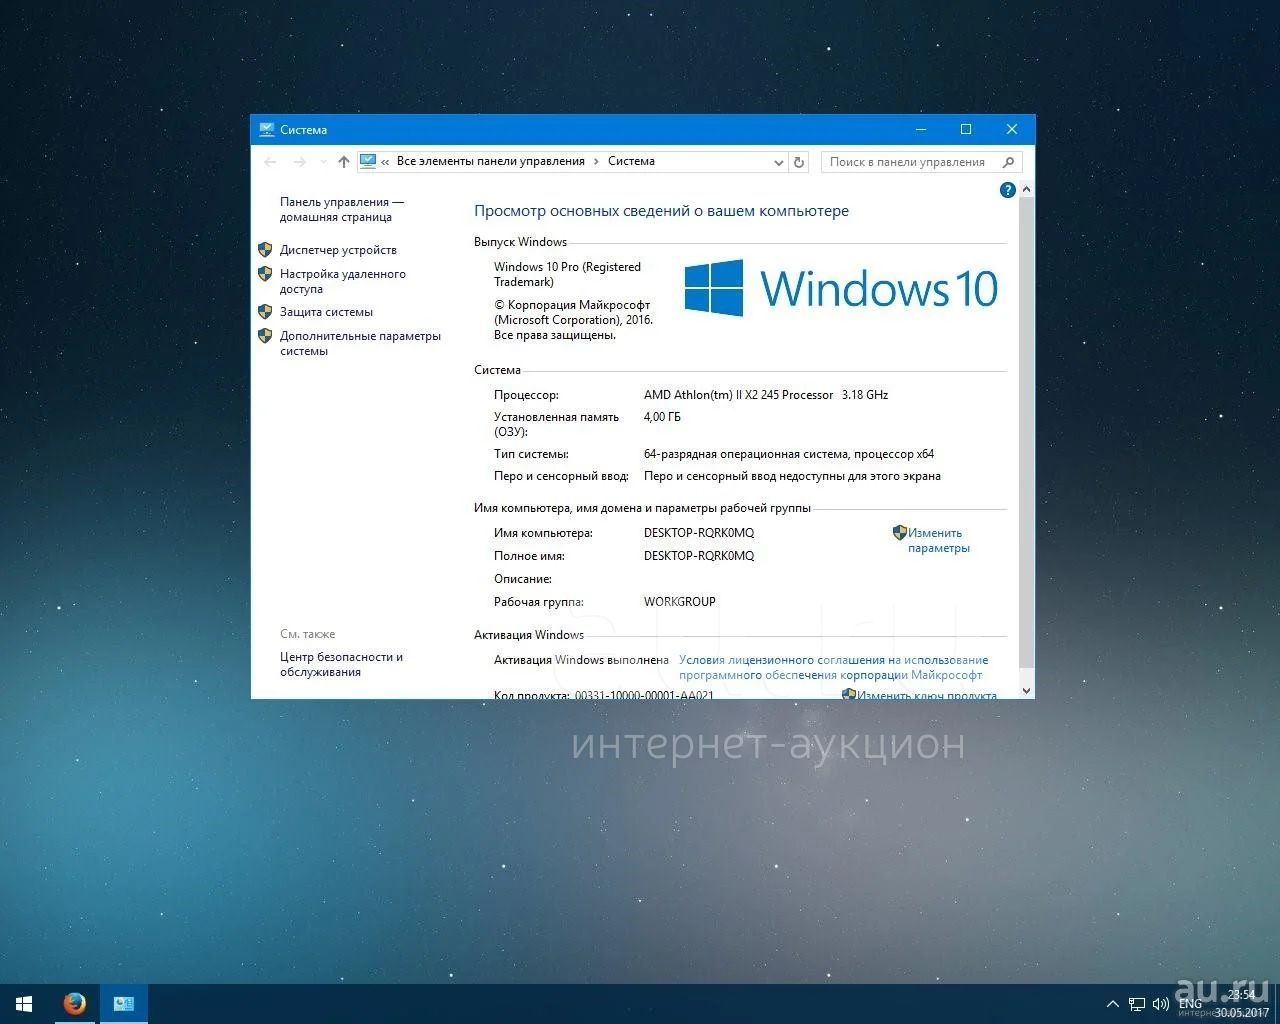
Task: Open Защита системы link
Action: pos(326,312)
